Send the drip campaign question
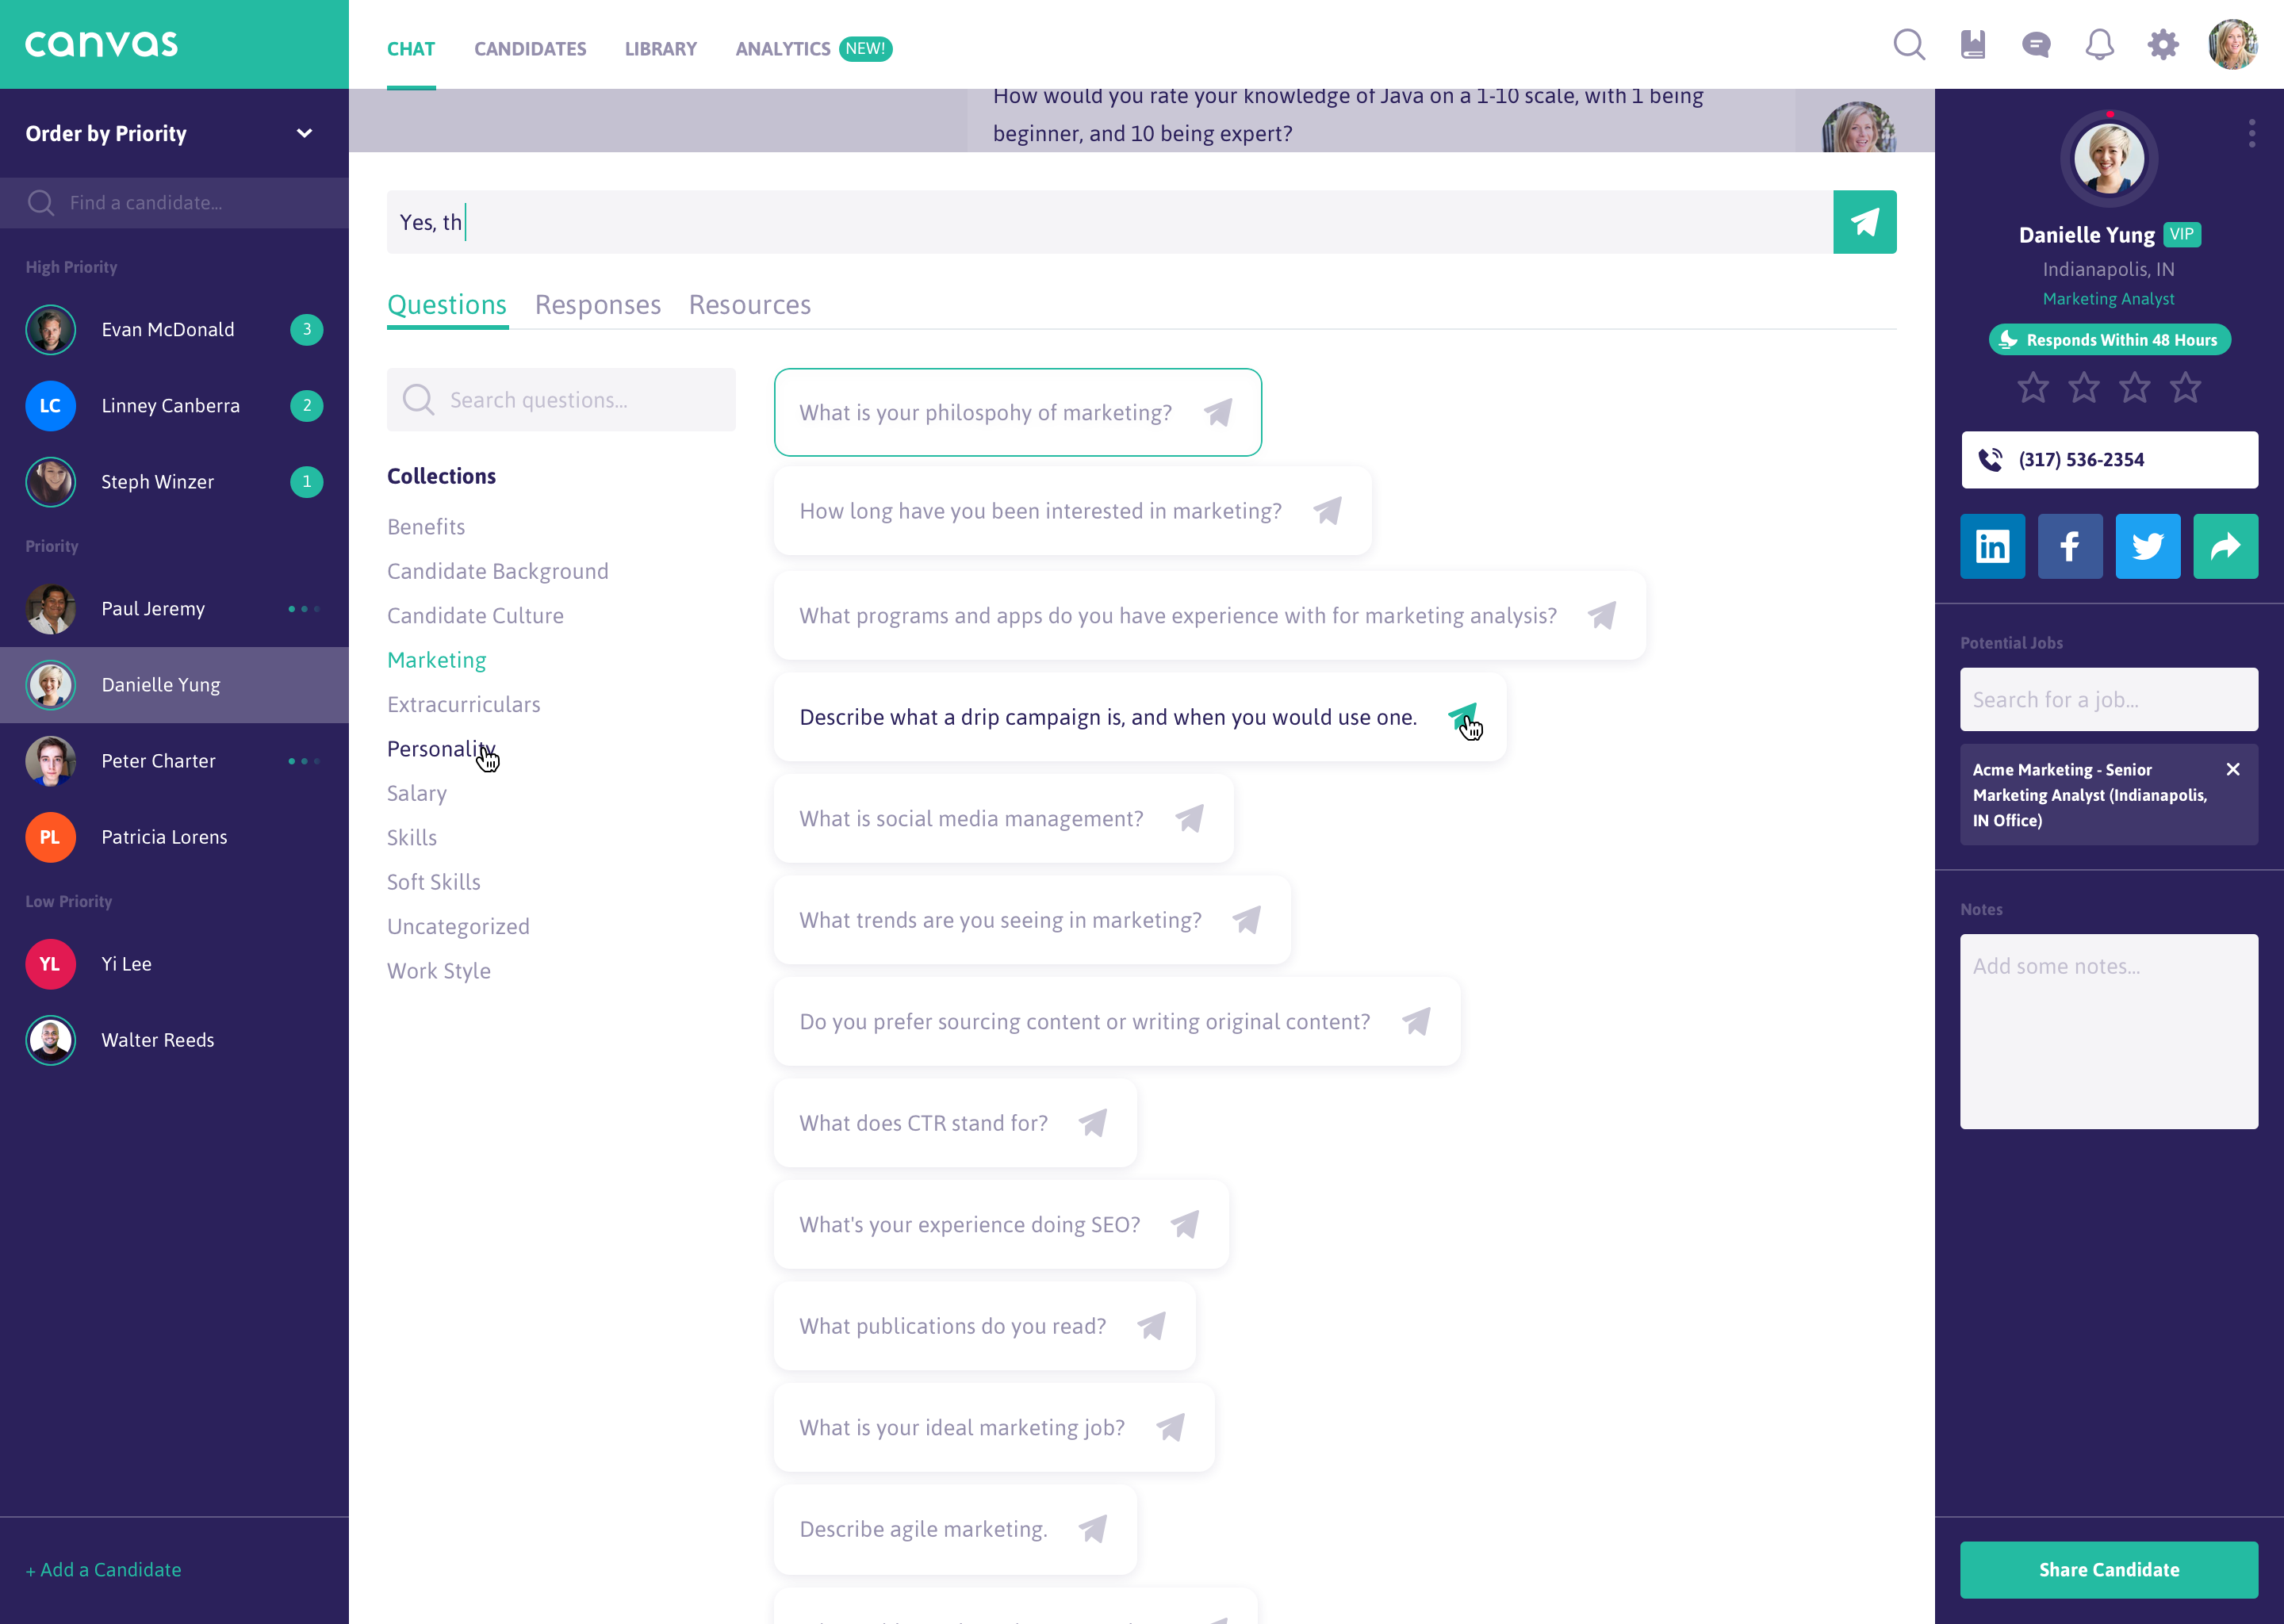 [1461, 716]
